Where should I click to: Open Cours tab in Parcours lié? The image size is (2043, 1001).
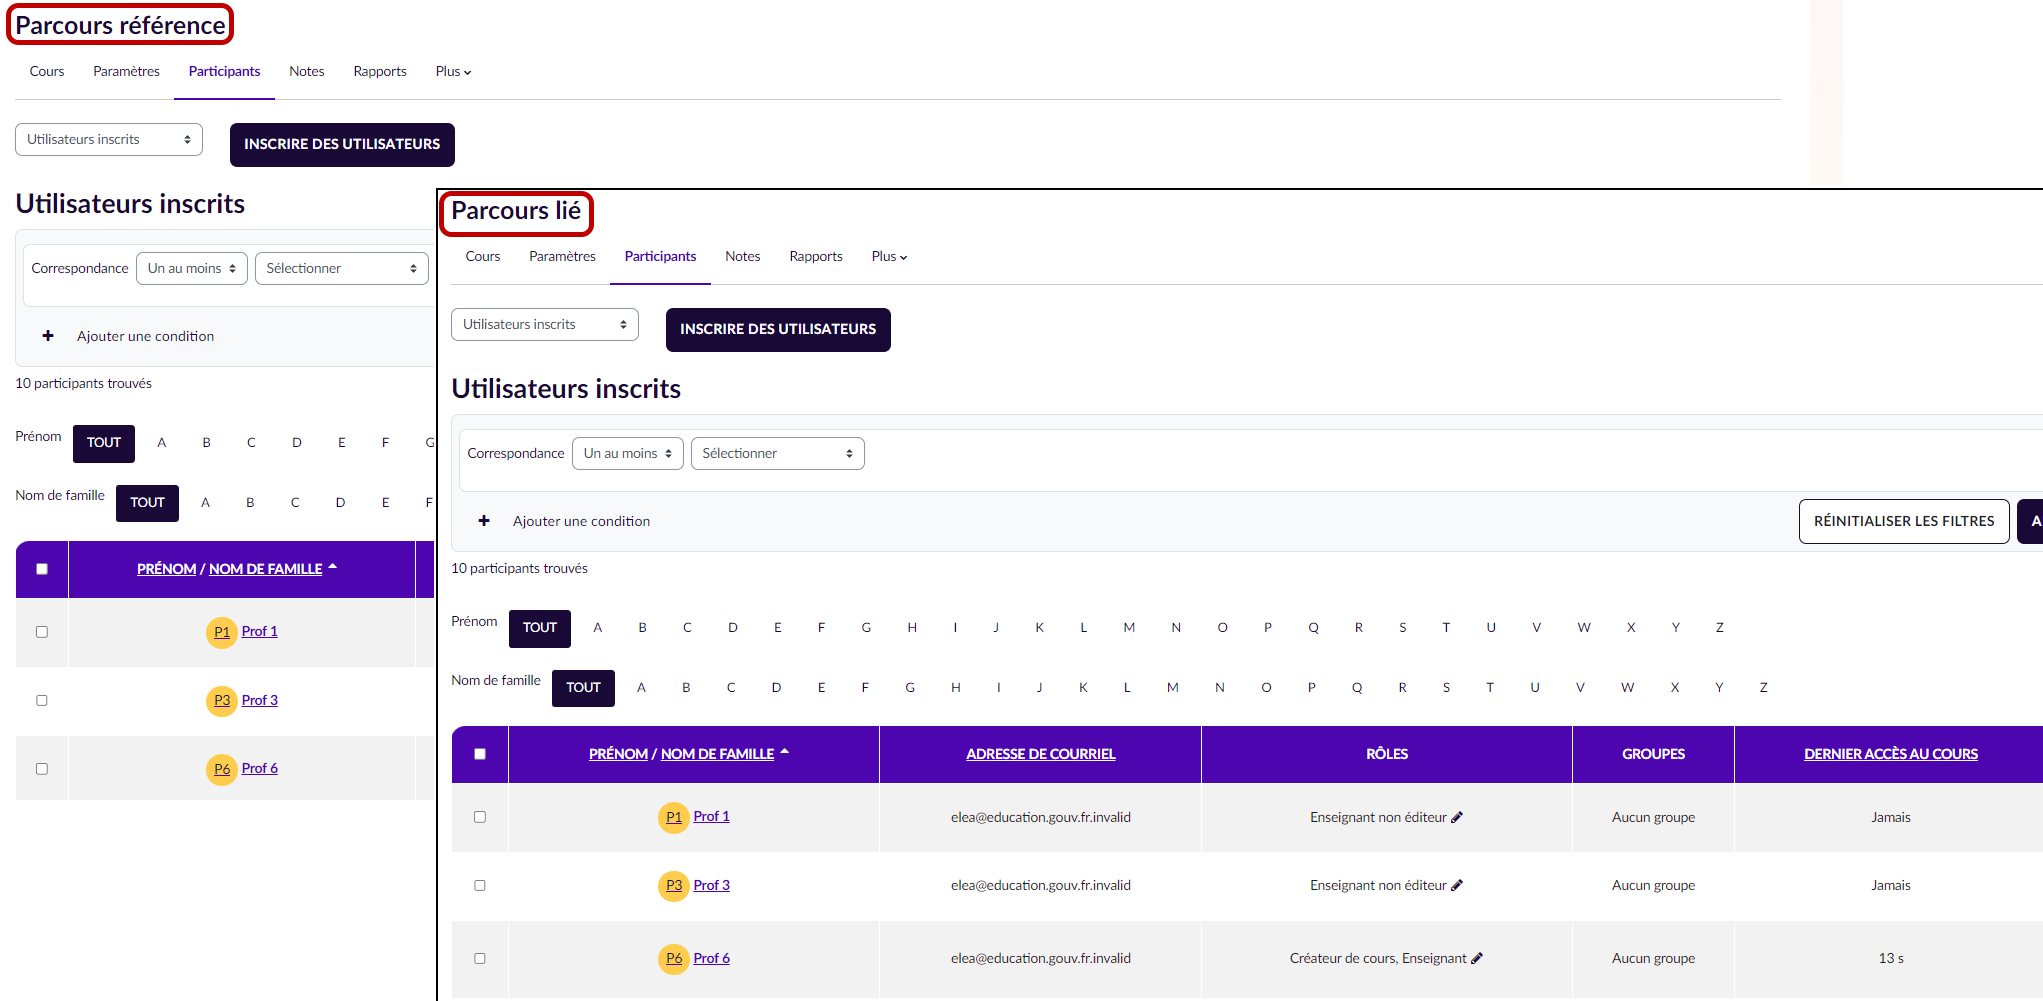(x=483, y=256)
